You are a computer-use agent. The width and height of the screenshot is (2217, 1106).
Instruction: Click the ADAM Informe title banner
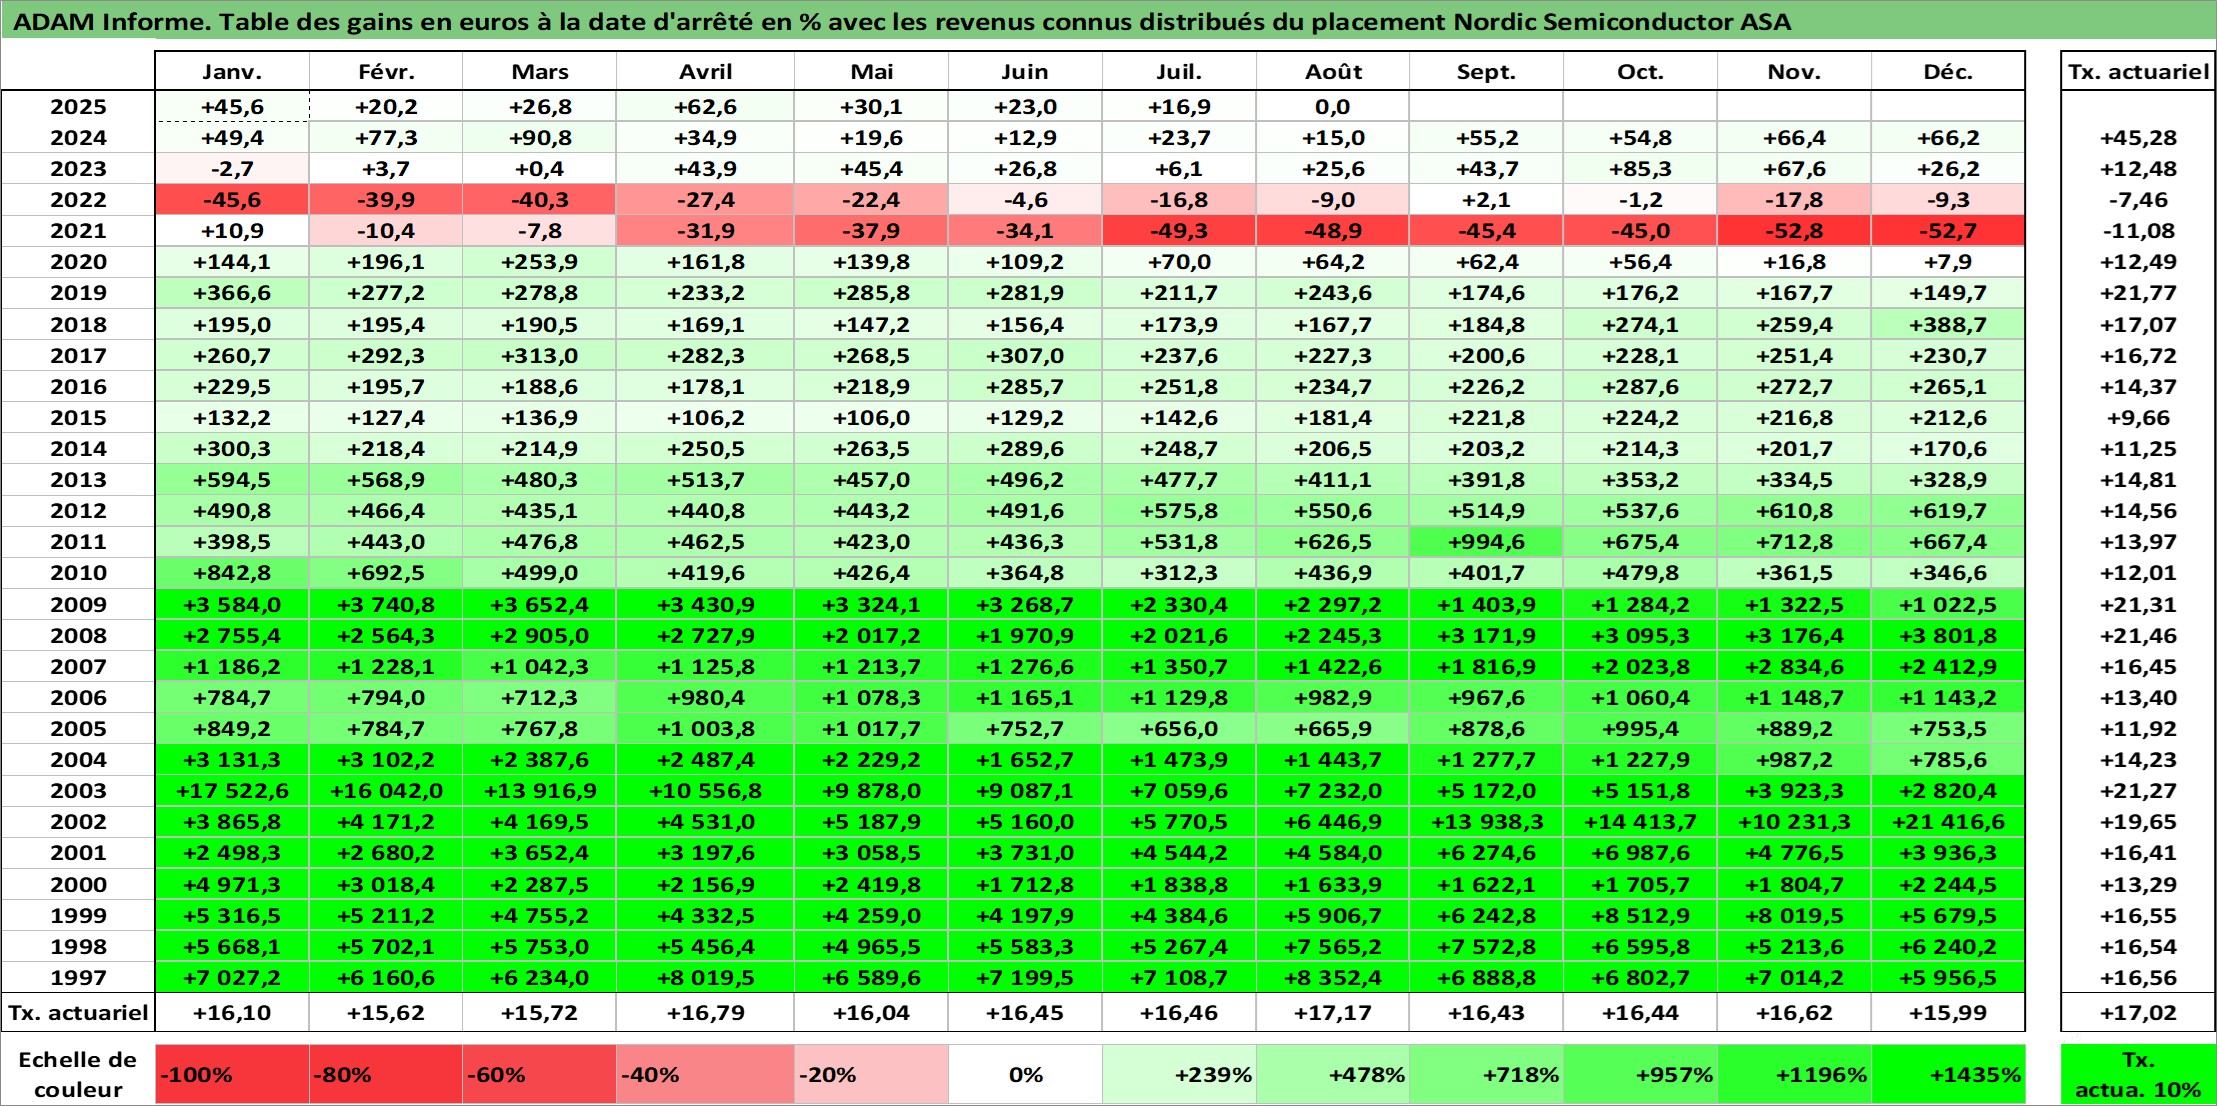[x=1108, y=21]
